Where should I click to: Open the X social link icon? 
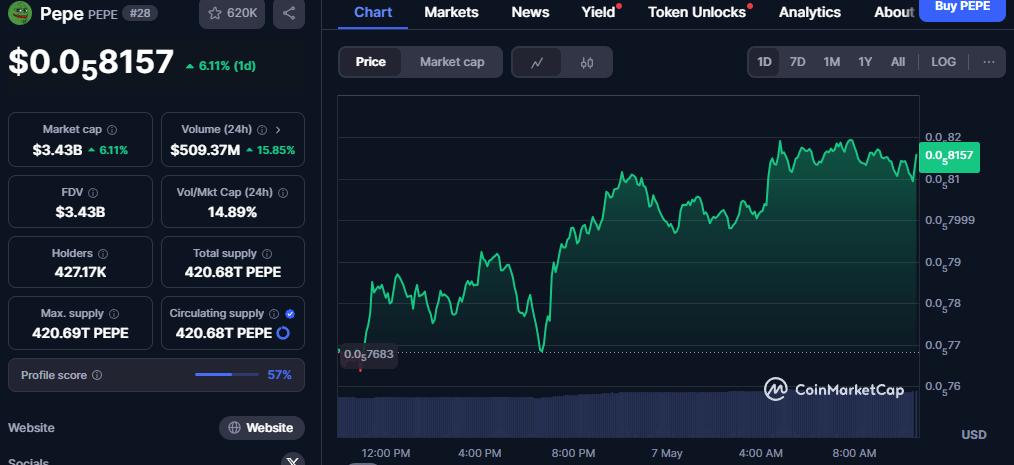click(x=293, y=461)
